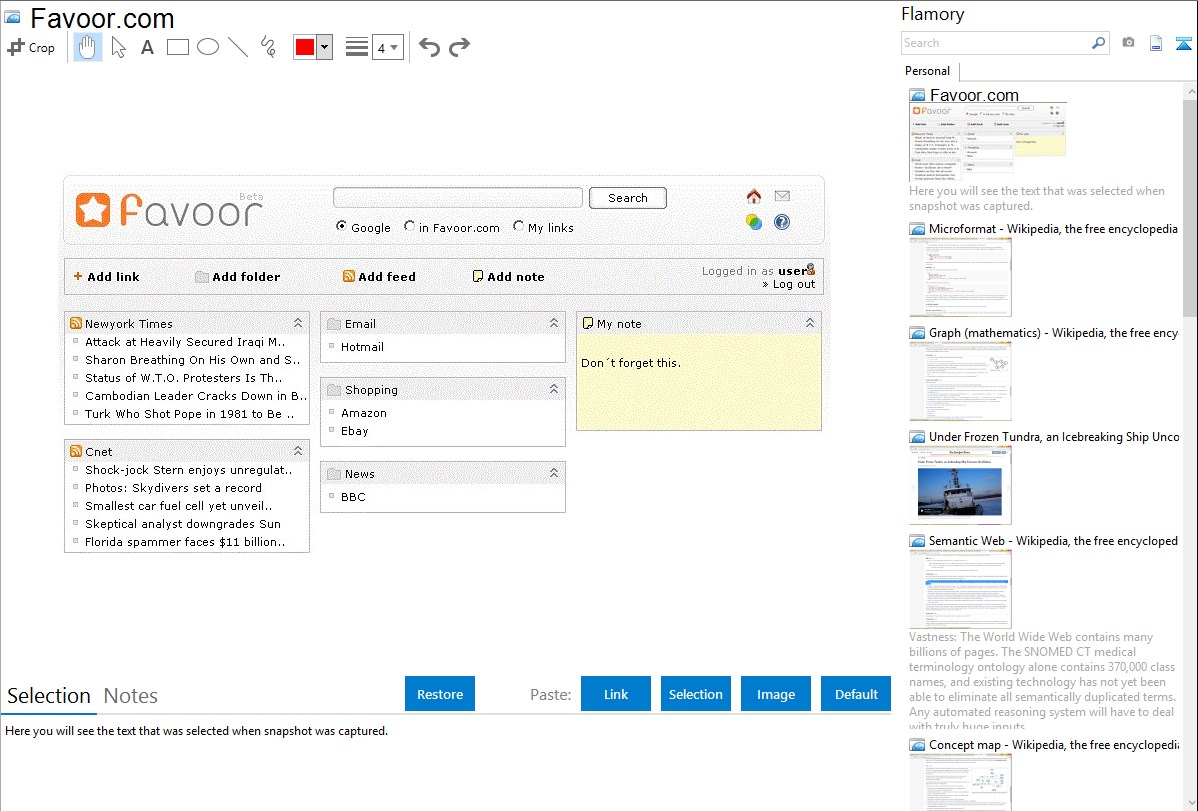Open the Favoor.com snapshot thumbnail
This screenshot has height=811, width=1198.
[987, 141]
